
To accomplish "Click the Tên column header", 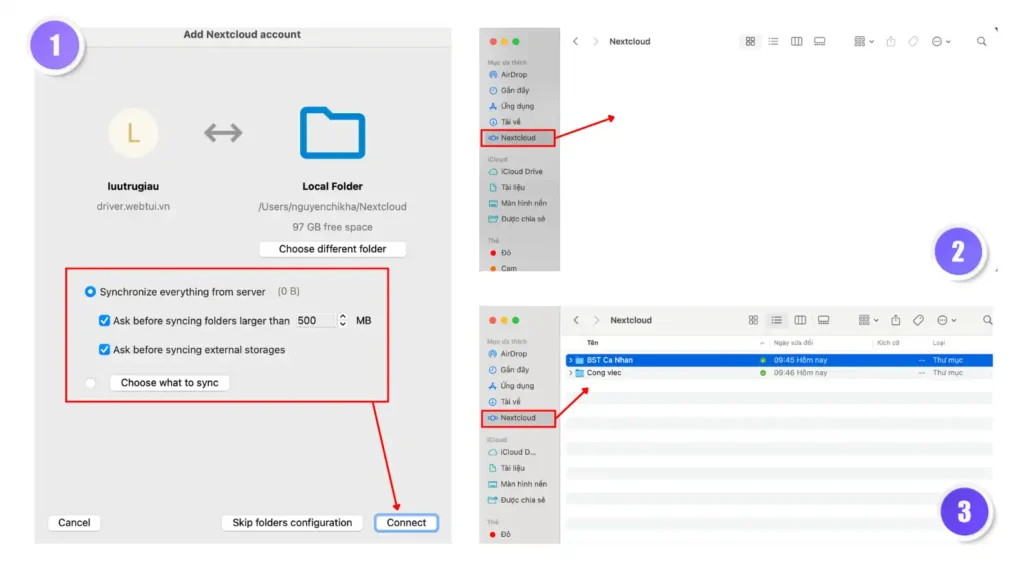I will point(592,343).
